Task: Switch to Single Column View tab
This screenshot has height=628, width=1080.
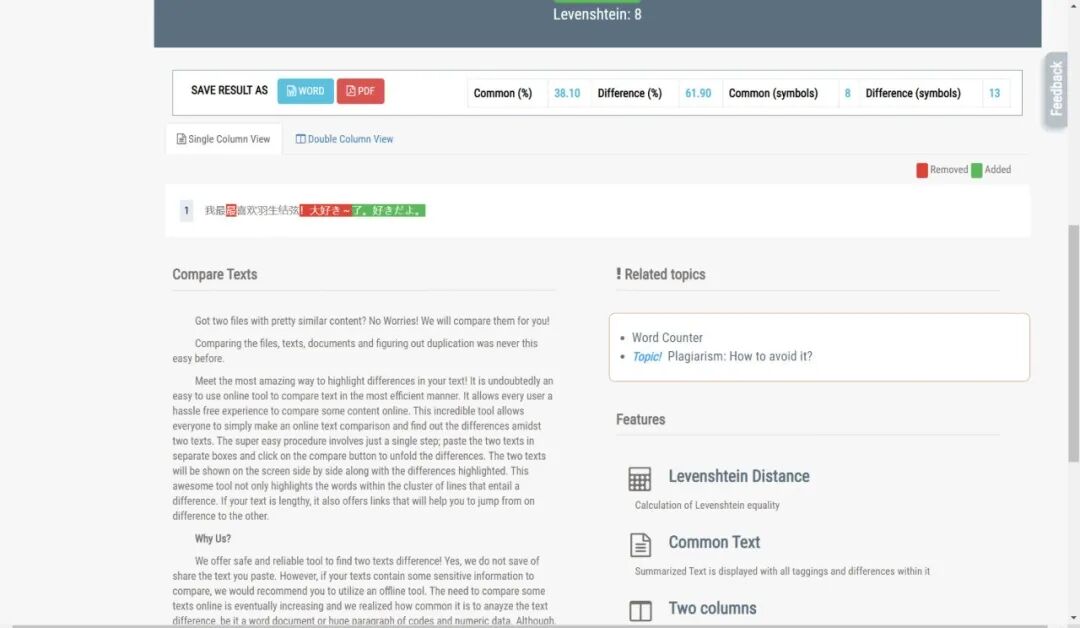Action: [x=223, y=139]
